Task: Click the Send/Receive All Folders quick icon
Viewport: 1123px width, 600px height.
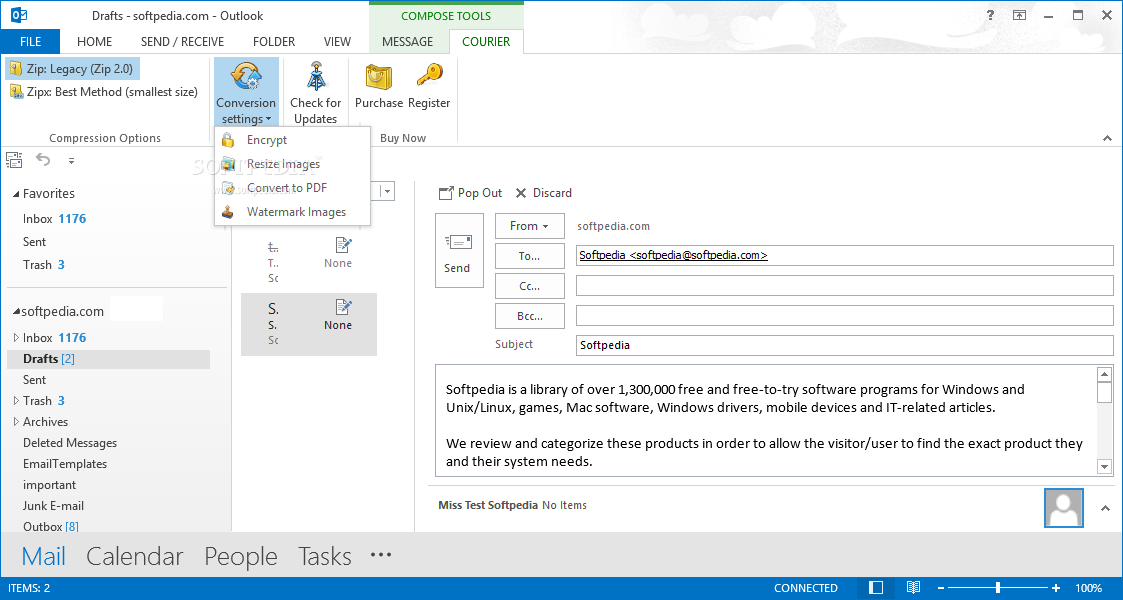Action: point(14,160)
